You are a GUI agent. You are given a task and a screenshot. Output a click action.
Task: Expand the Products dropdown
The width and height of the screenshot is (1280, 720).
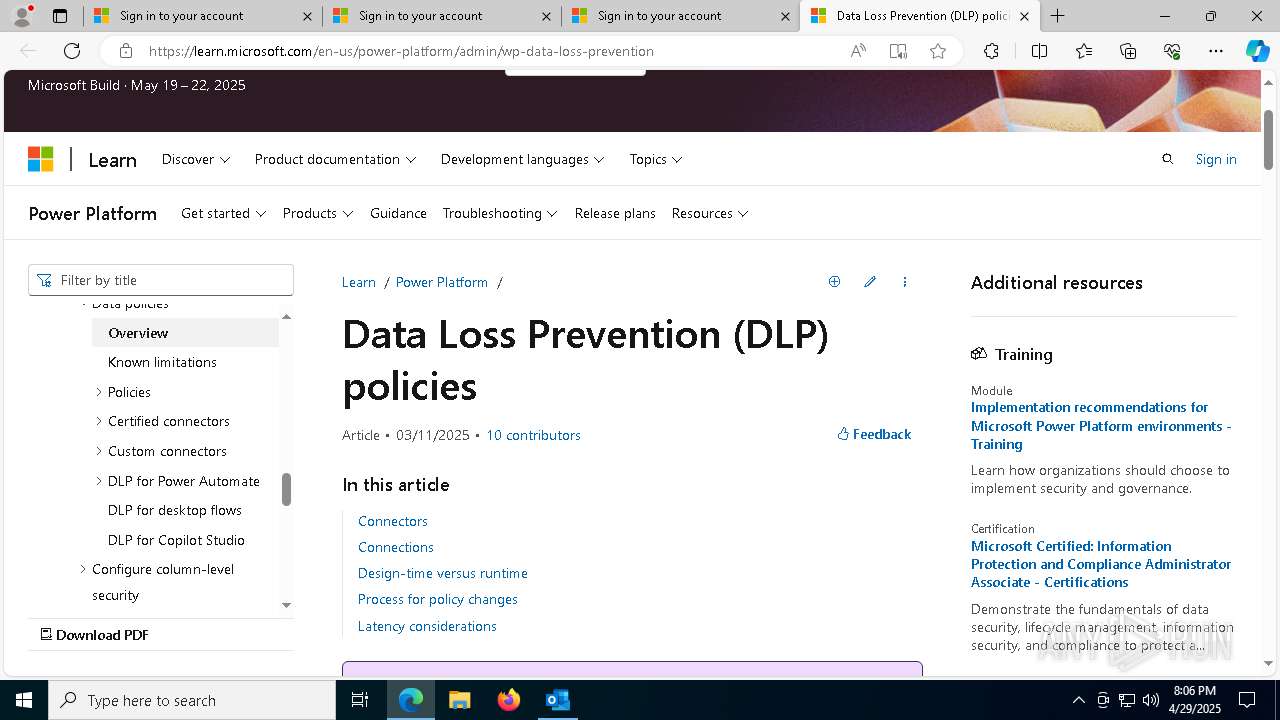pos(318,213)
